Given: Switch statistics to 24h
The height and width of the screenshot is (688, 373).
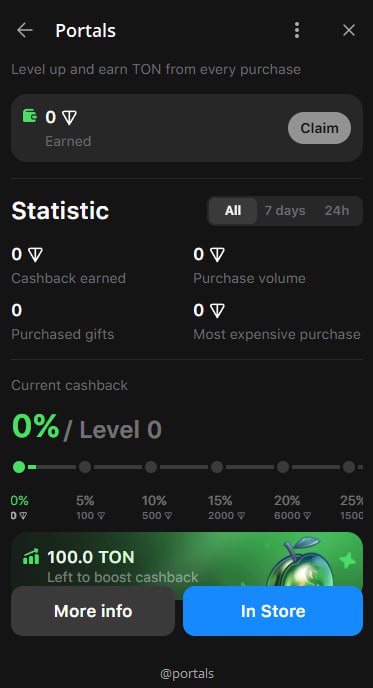Looking at the screenshot, I should click(x=337, y=211).
